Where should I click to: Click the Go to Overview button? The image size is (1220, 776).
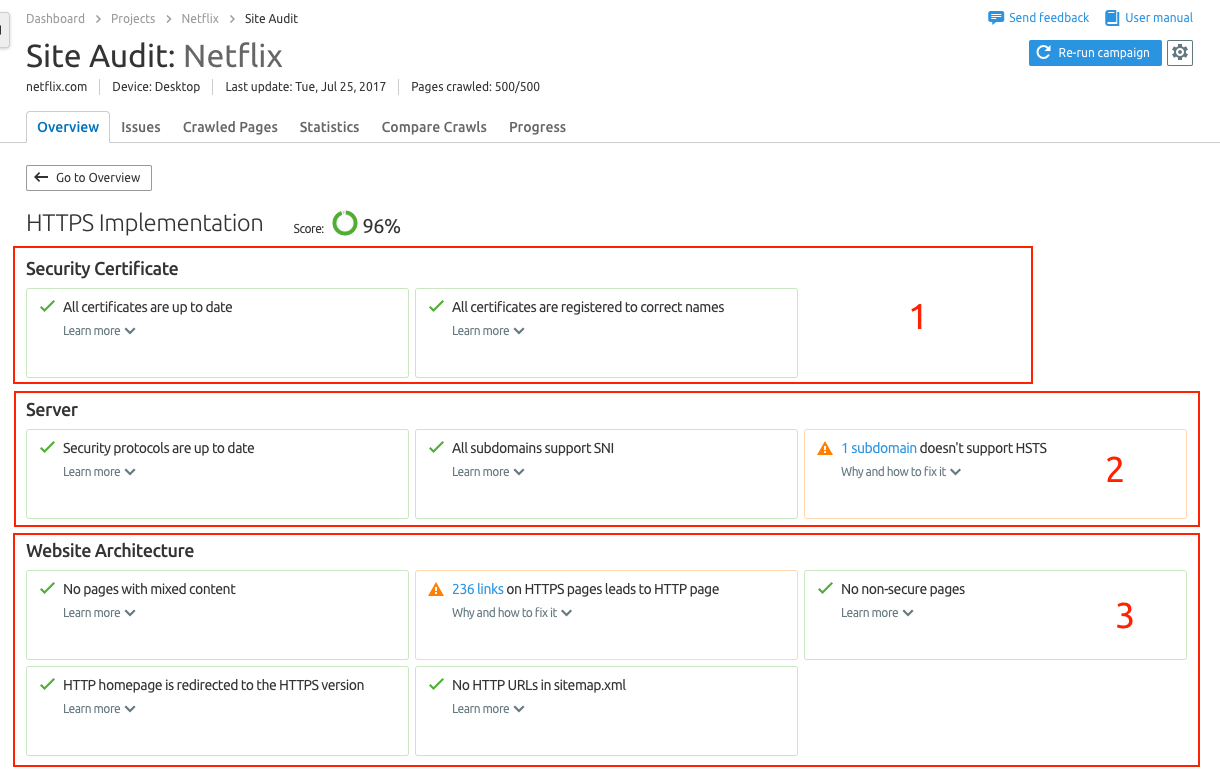point(89,178)
